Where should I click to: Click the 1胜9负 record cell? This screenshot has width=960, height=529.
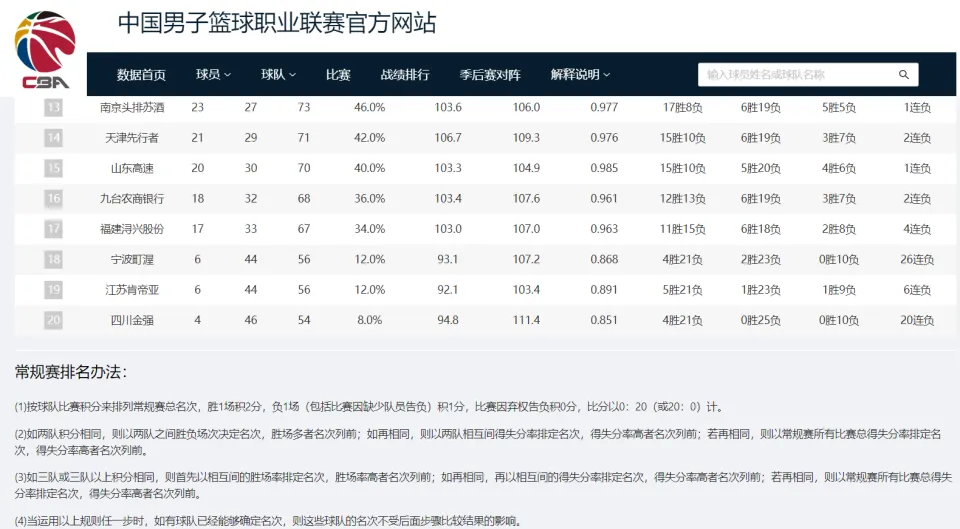(839, 290)
